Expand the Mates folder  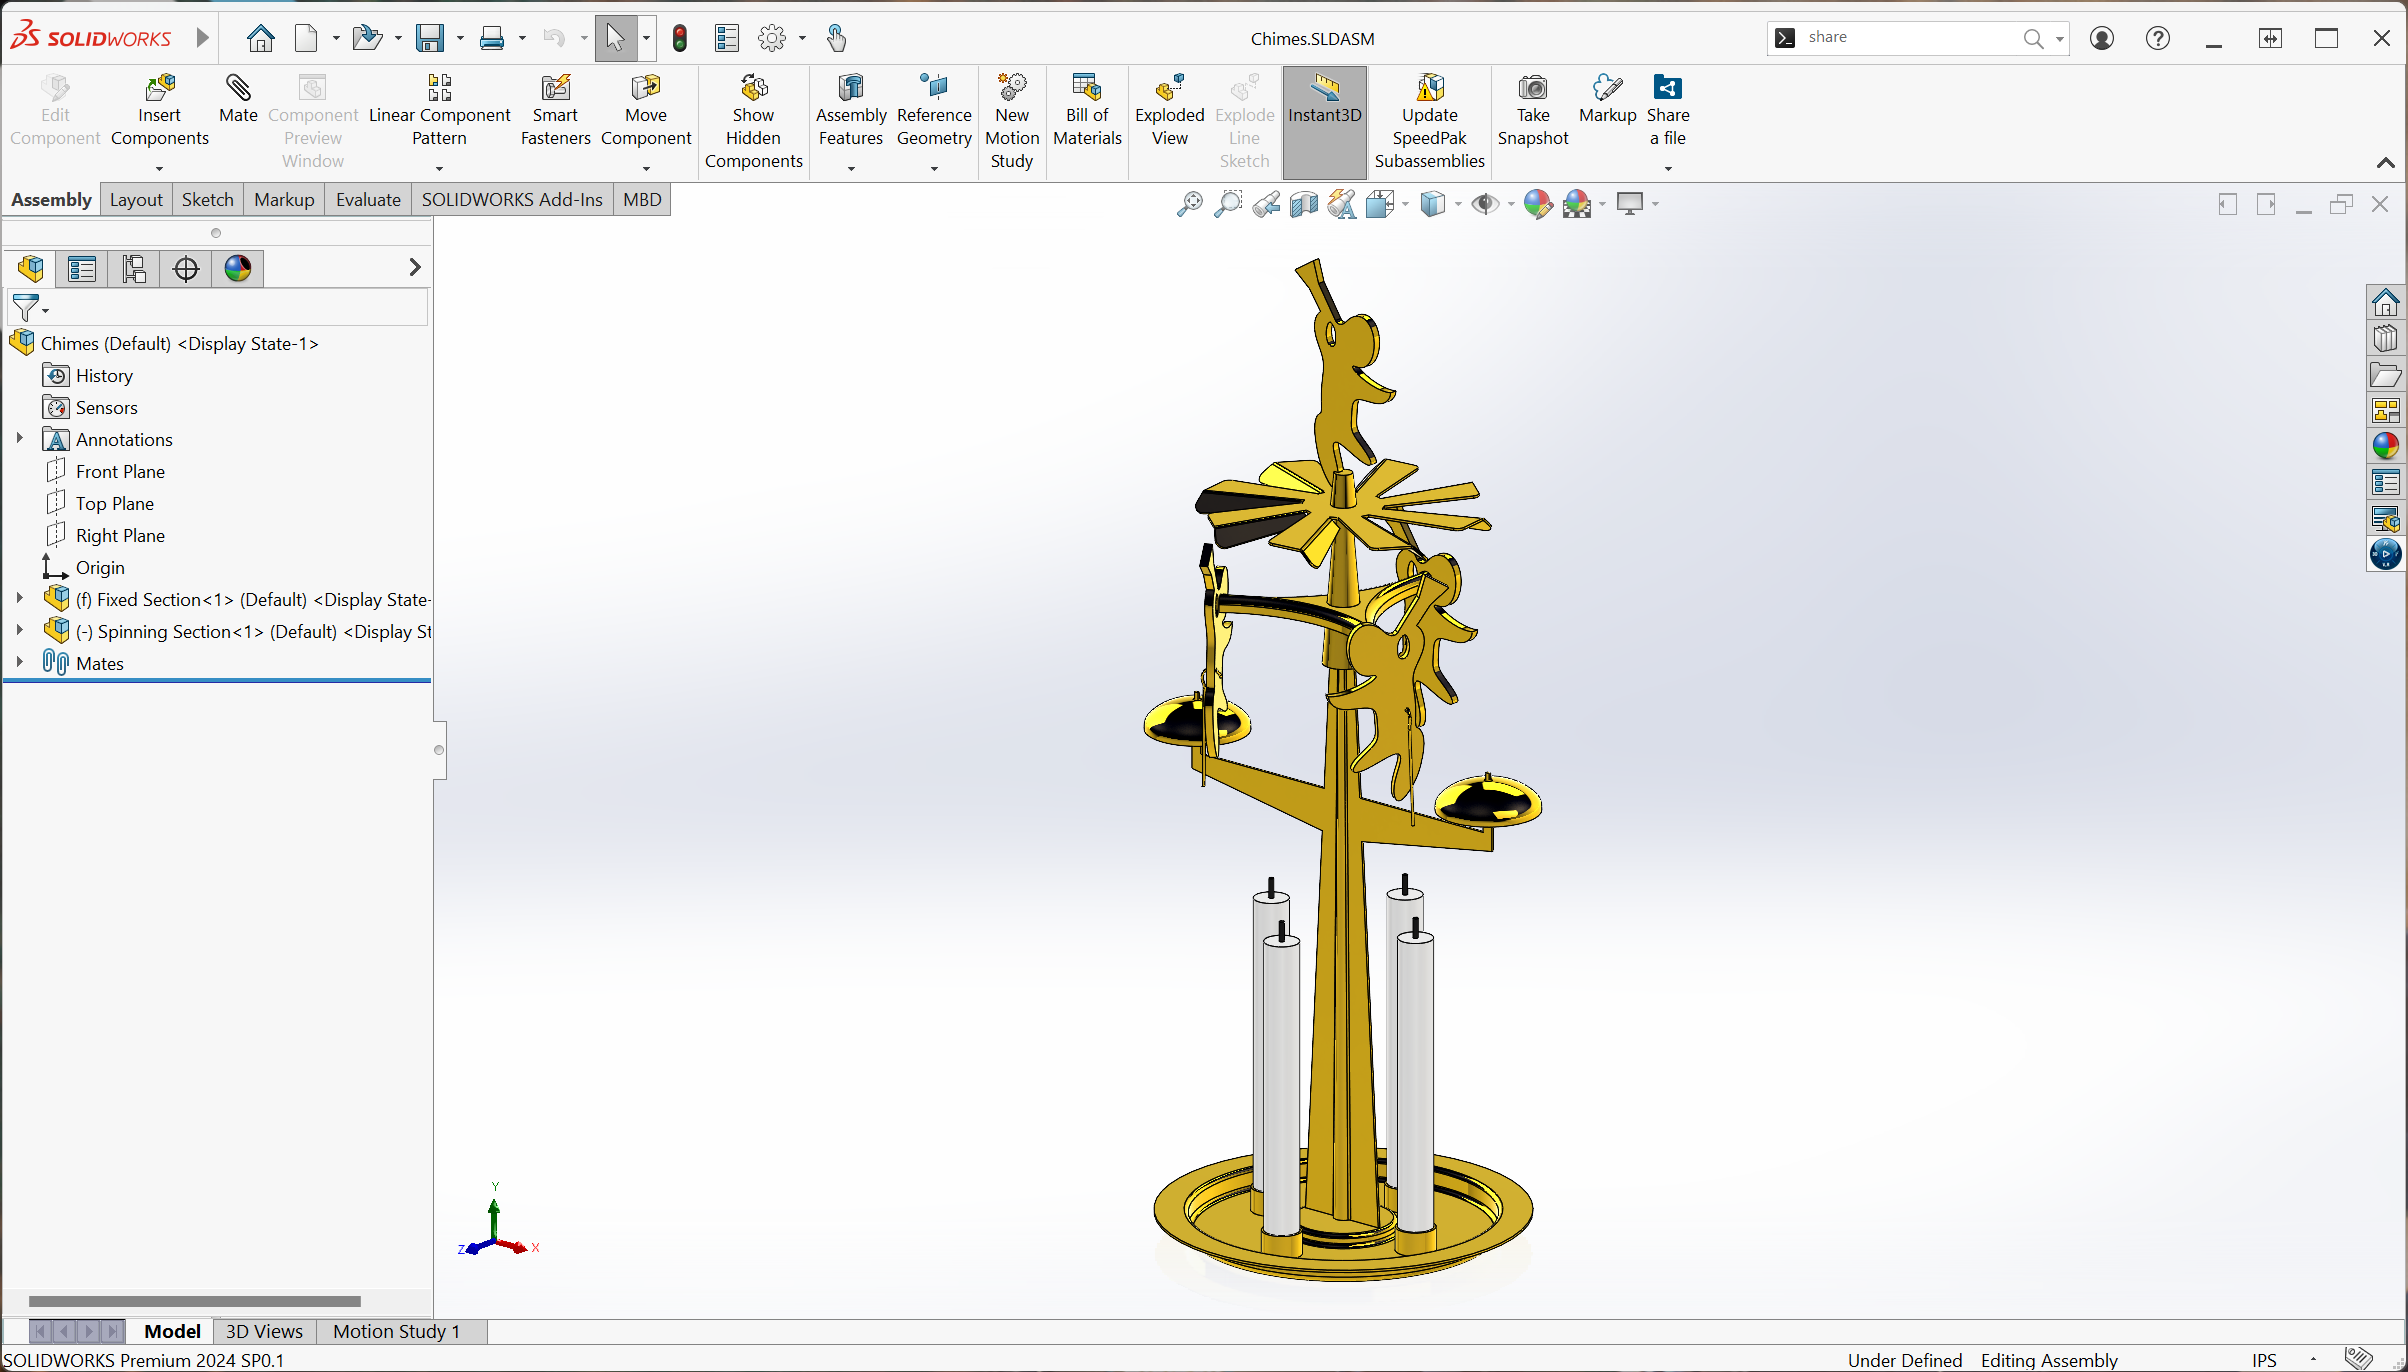click(x=19, y=663)
